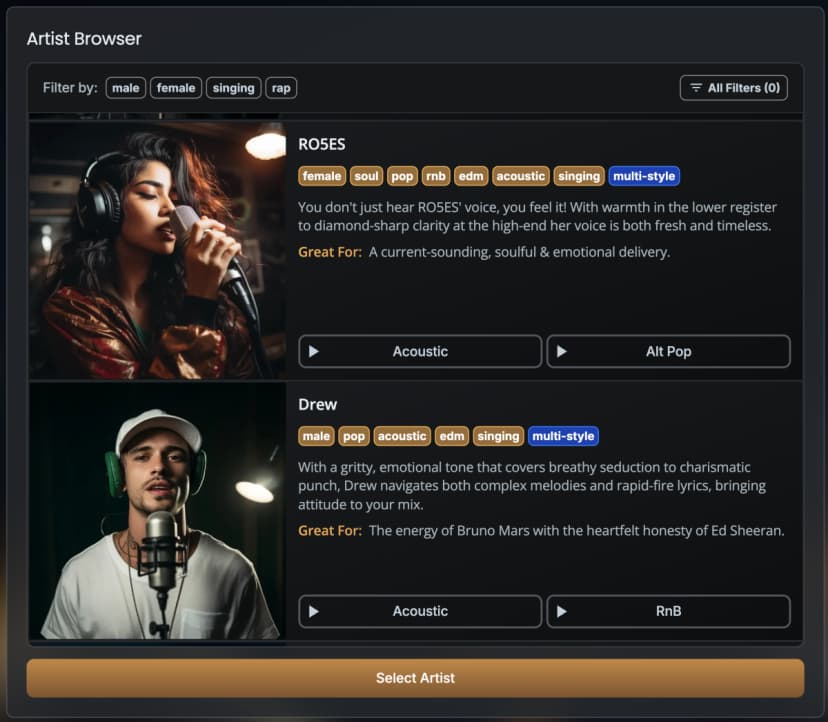Click RO5ES Acoustic demo label
Viewport: 828px width, 722px height.
[420, 351]
